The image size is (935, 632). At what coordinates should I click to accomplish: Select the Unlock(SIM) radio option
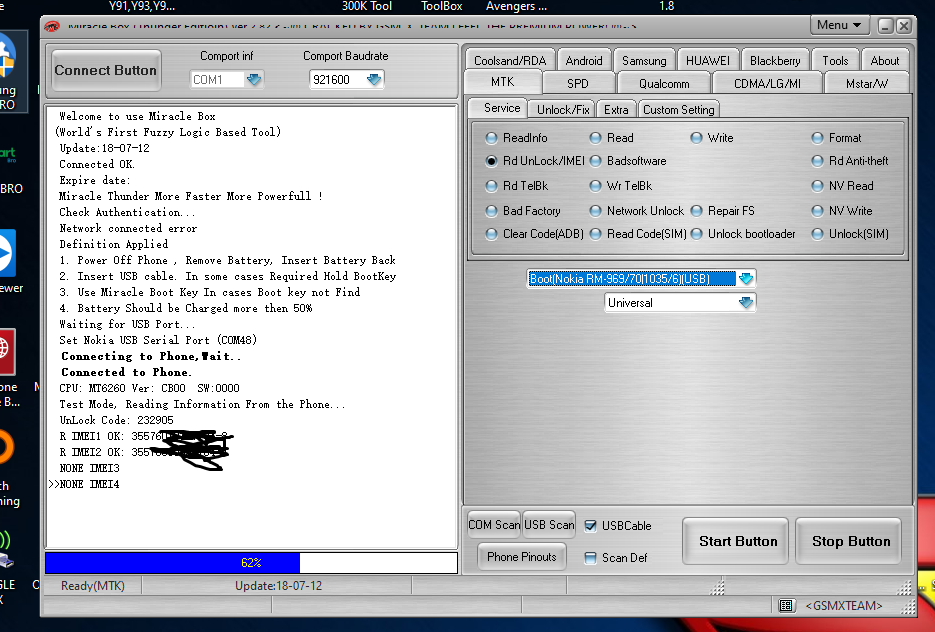818,234
